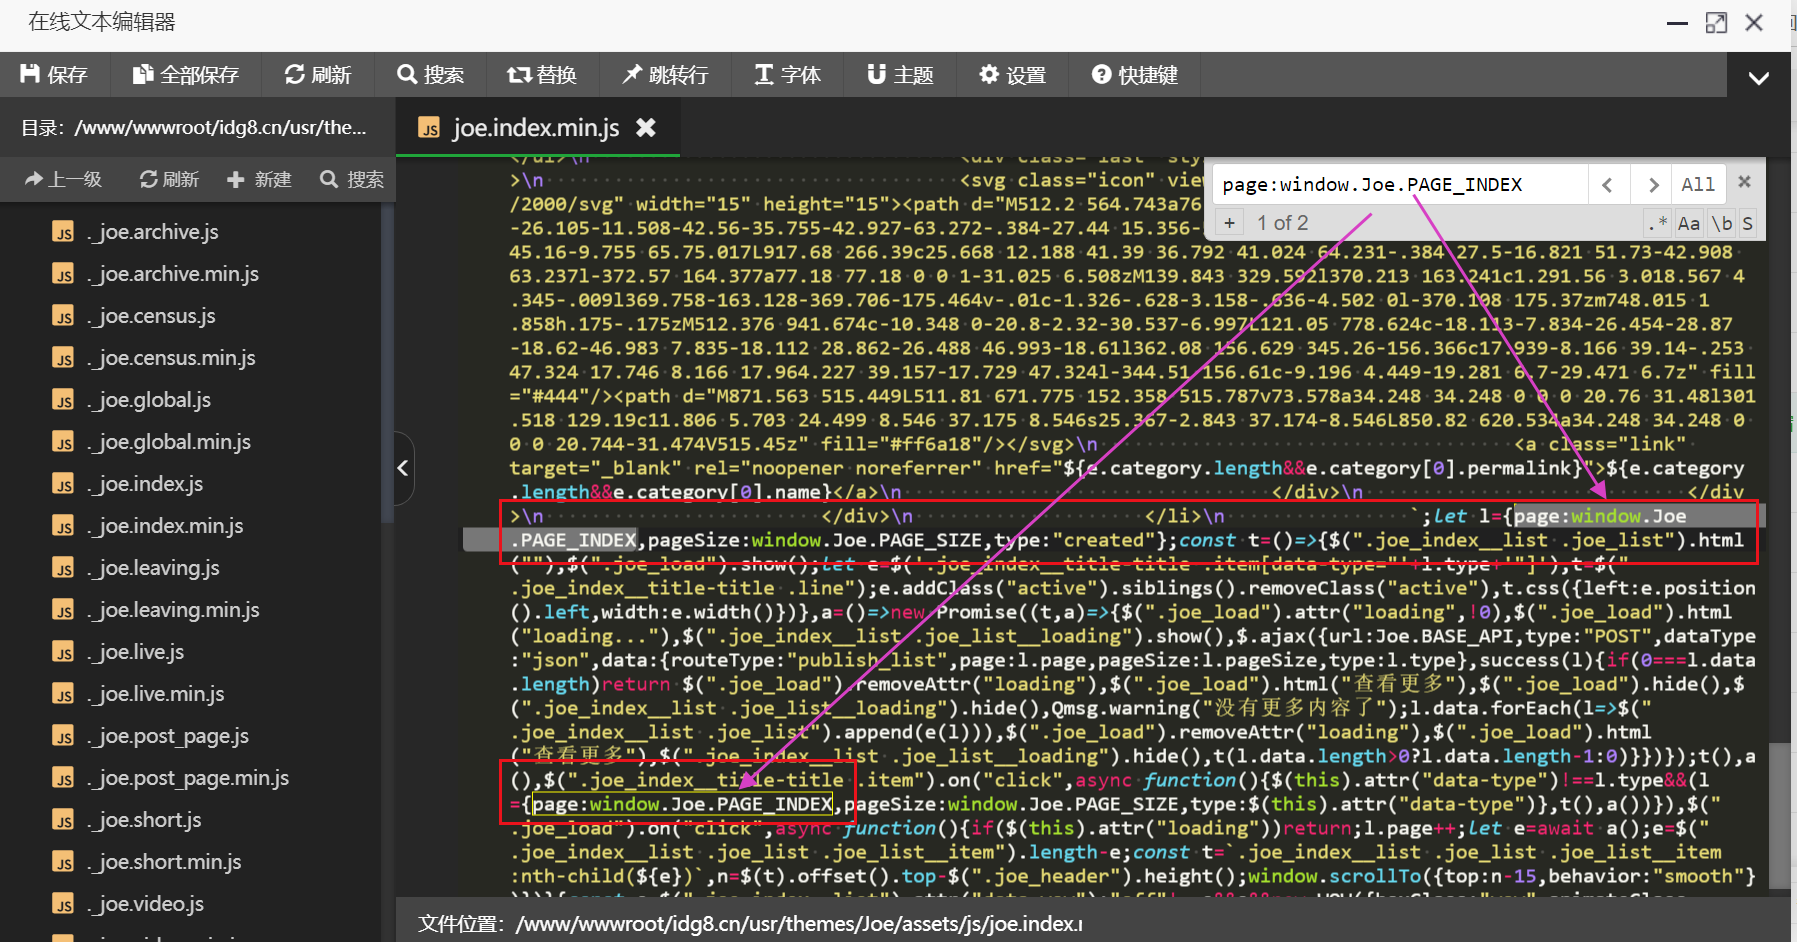The height and width of the screenshot is (942, 1797).
Task: Click Save All (全部保存) in toolbar
Action: pos(186,75)
